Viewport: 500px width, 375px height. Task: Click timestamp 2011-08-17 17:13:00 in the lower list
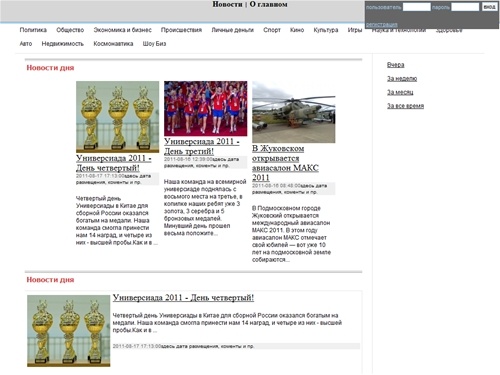(x=137, y=346)
